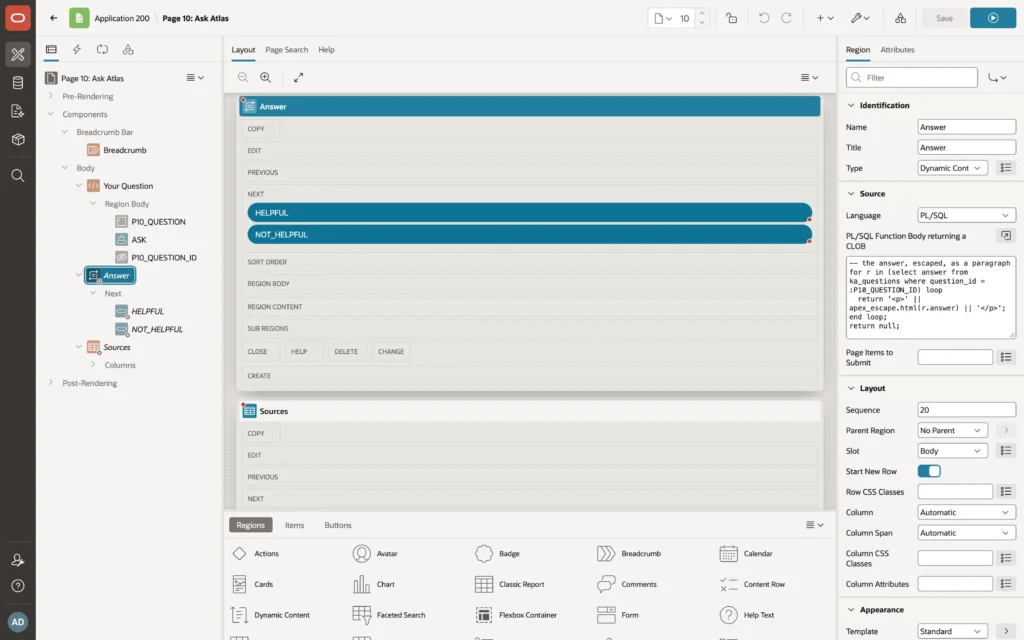The image size is (1024, 640).
Task: Toggle the Start New Row switch
Action: click(929, 471)
